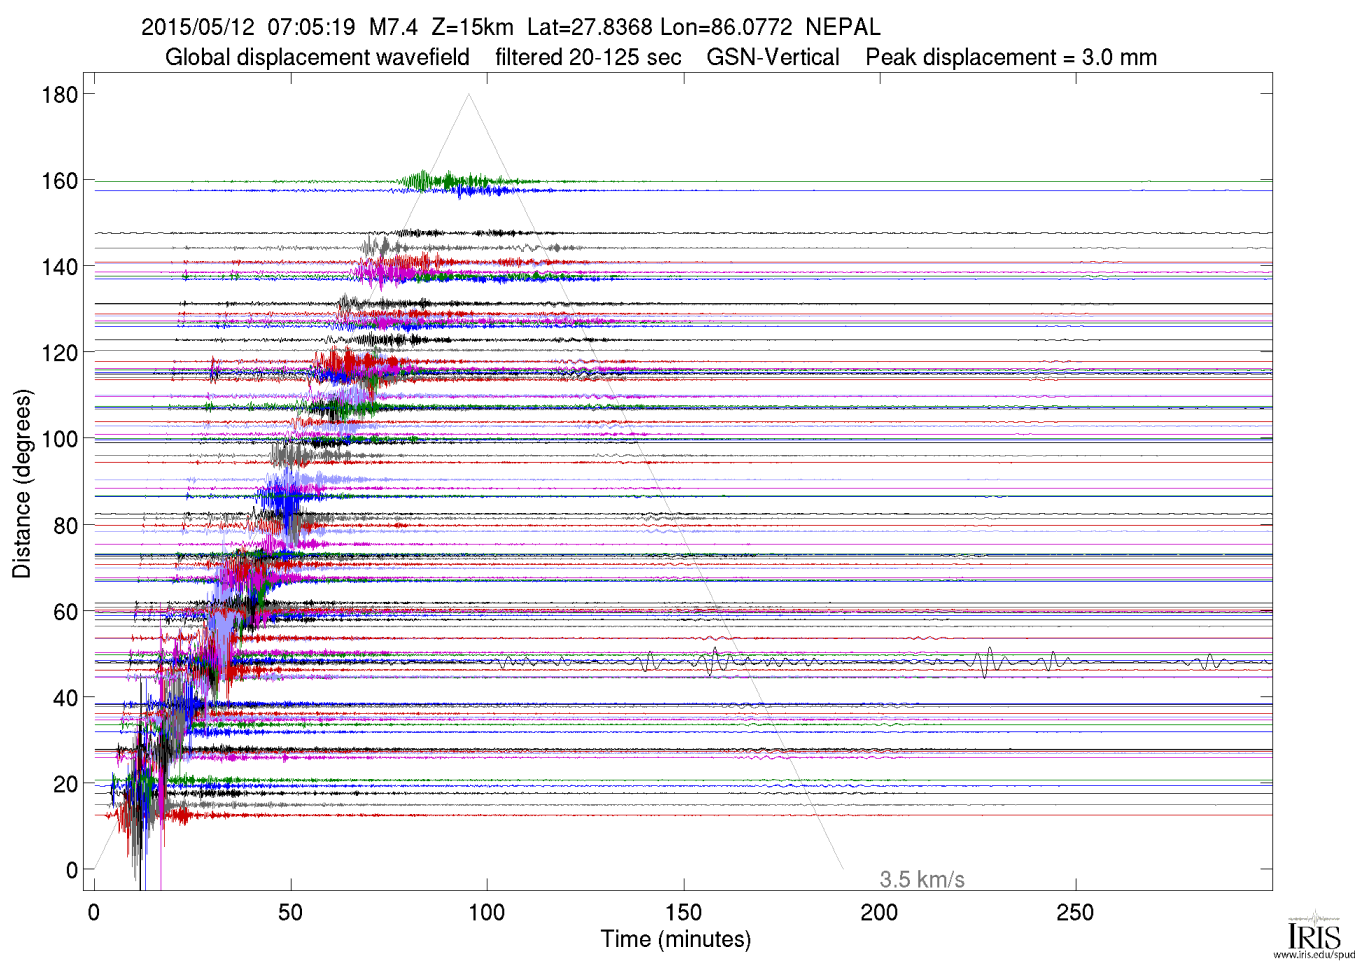This screenshot has height=961, width=1362.
Task: Click the 3.5 km/s velocity label
Action: point(921,880)
